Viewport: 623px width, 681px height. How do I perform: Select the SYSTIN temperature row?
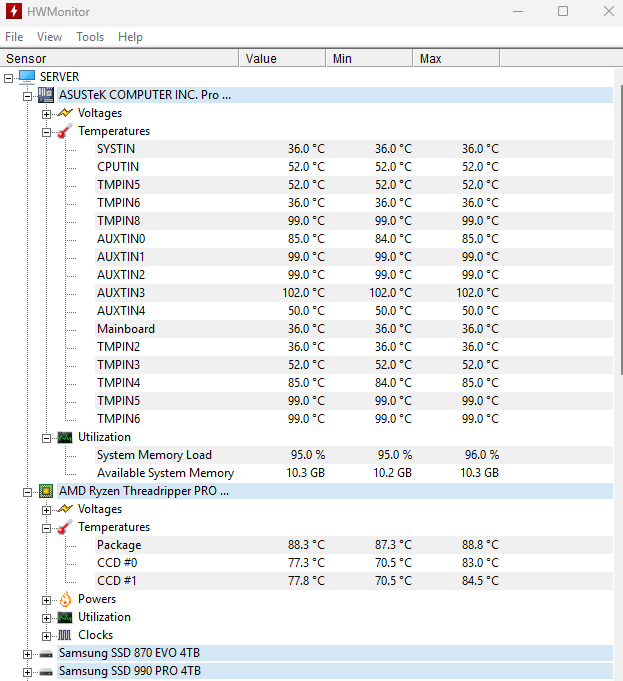354,149
